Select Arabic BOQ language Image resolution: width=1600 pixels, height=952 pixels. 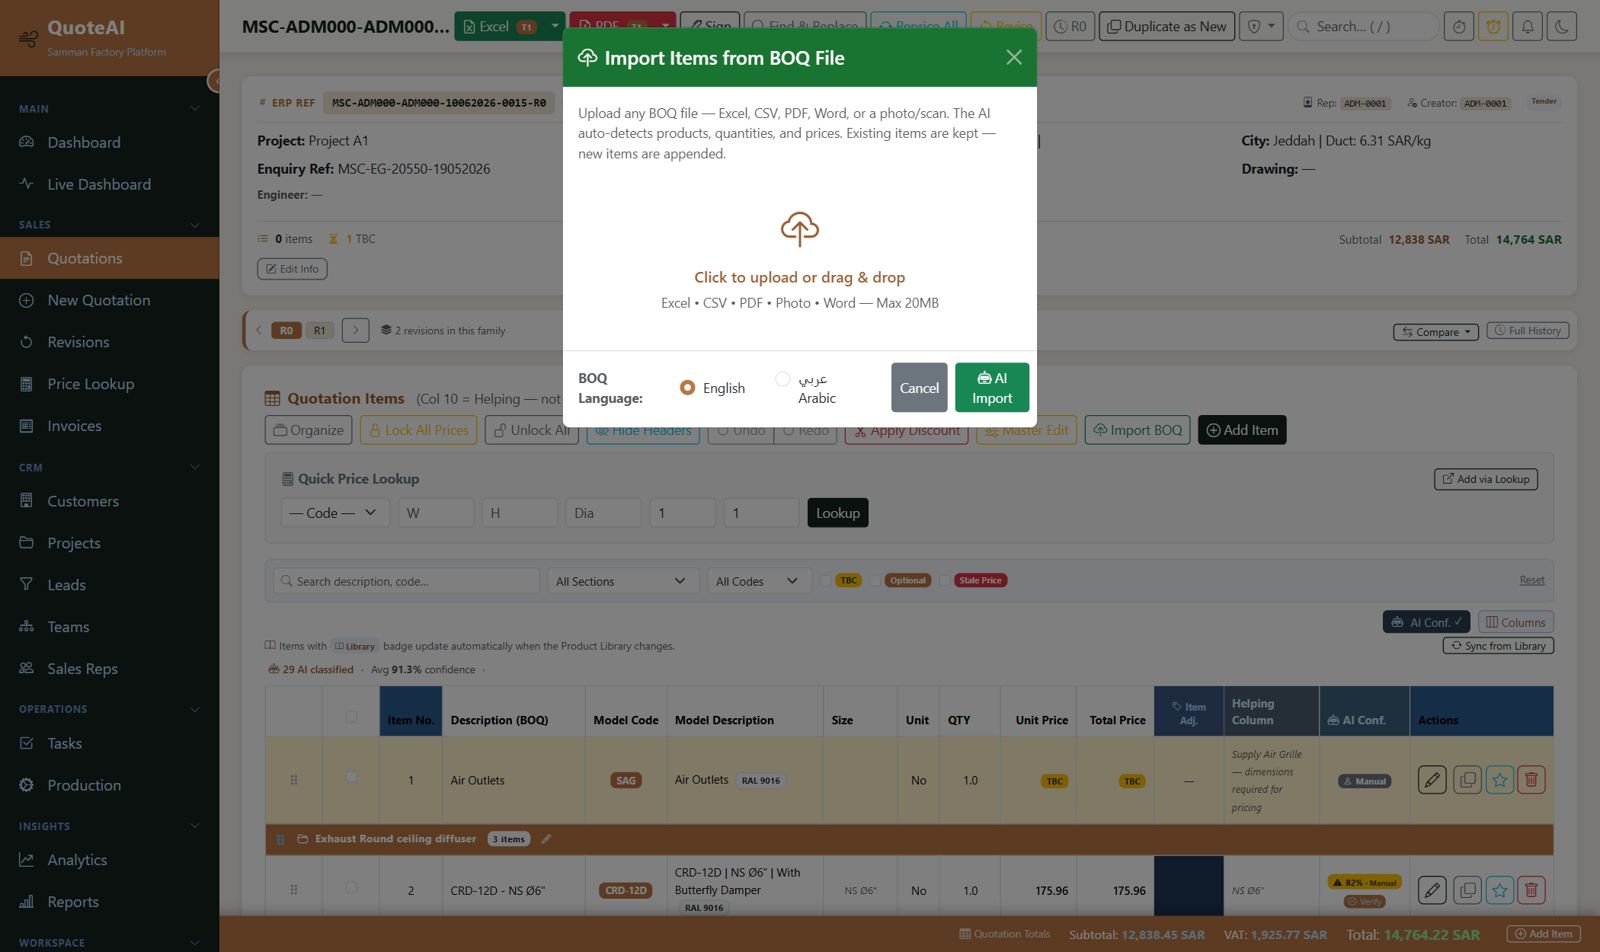point(783,379)
